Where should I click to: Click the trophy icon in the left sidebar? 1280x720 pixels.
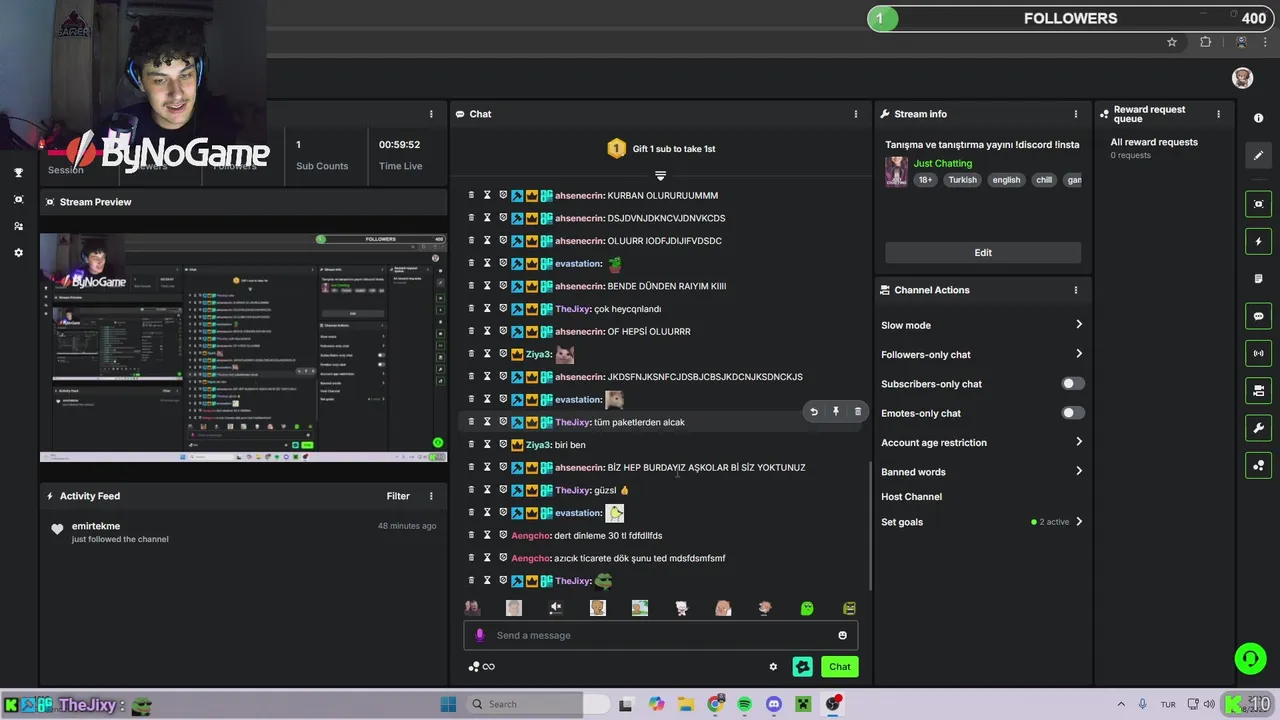click(18, 173)
